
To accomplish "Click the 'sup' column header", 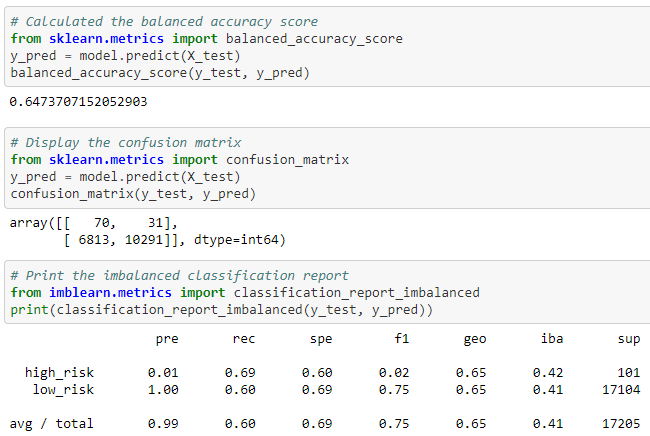I will coord(629,339).
